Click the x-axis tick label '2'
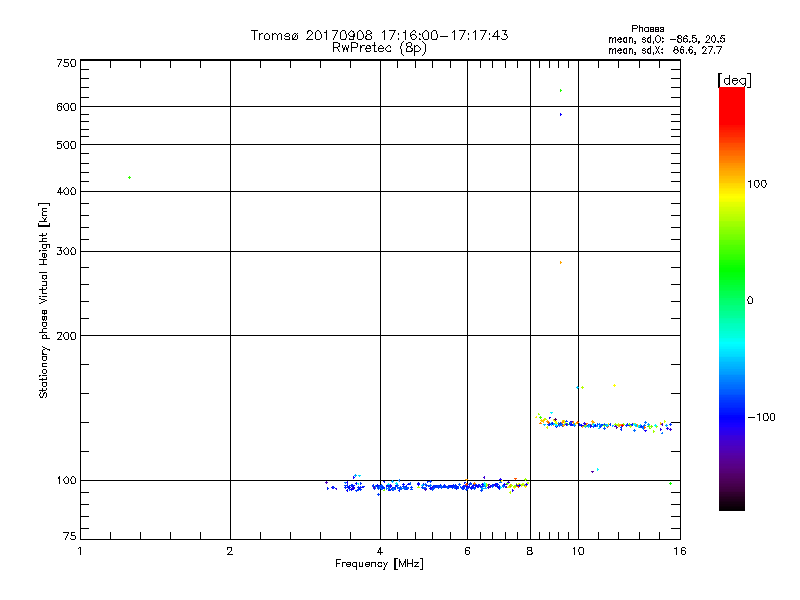800x600 pixels. (x=230, y=551)
